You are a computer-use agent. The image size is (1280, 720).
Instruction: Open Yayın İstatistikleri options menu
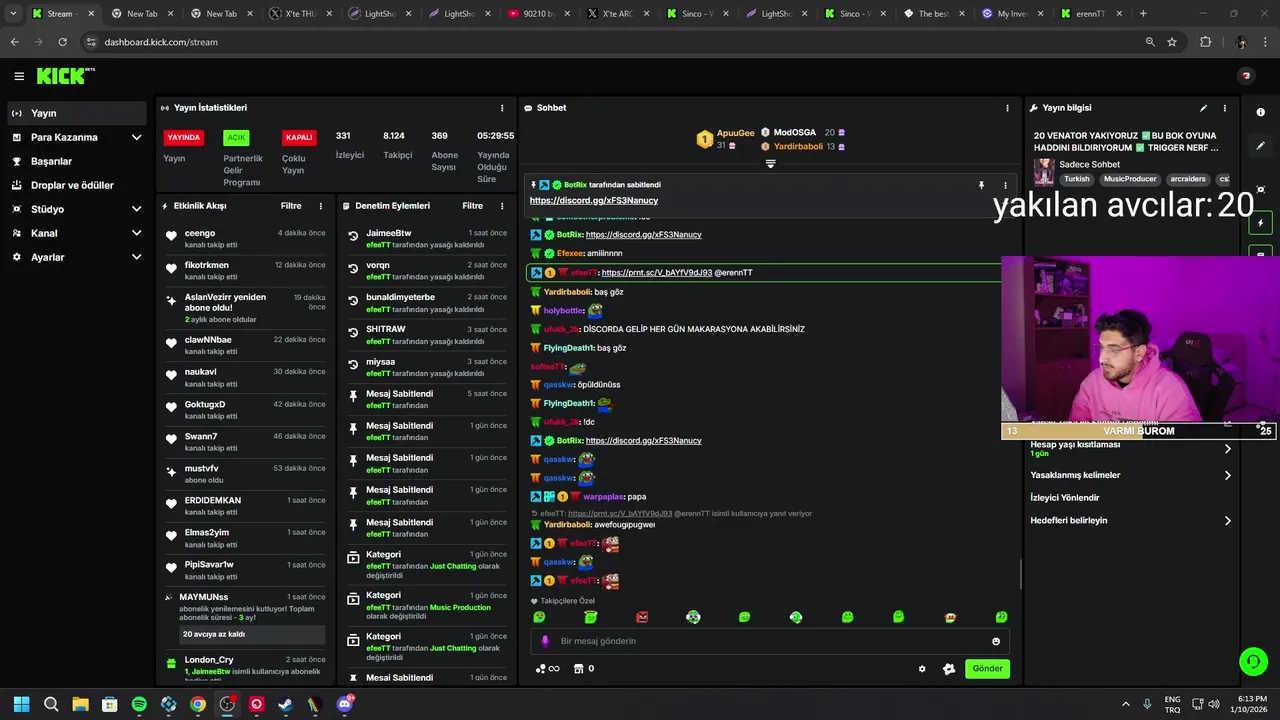coord(502,108)
